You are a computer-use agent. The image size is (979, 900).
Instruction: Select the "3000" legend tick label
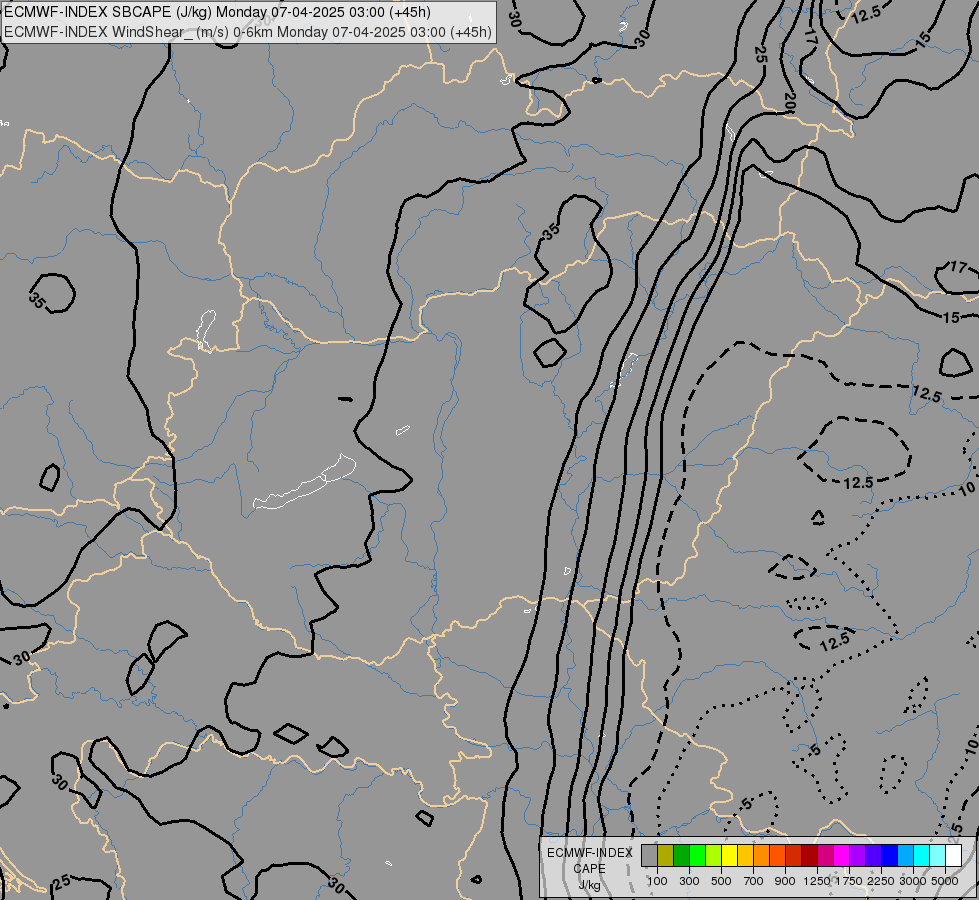point(913,881)
